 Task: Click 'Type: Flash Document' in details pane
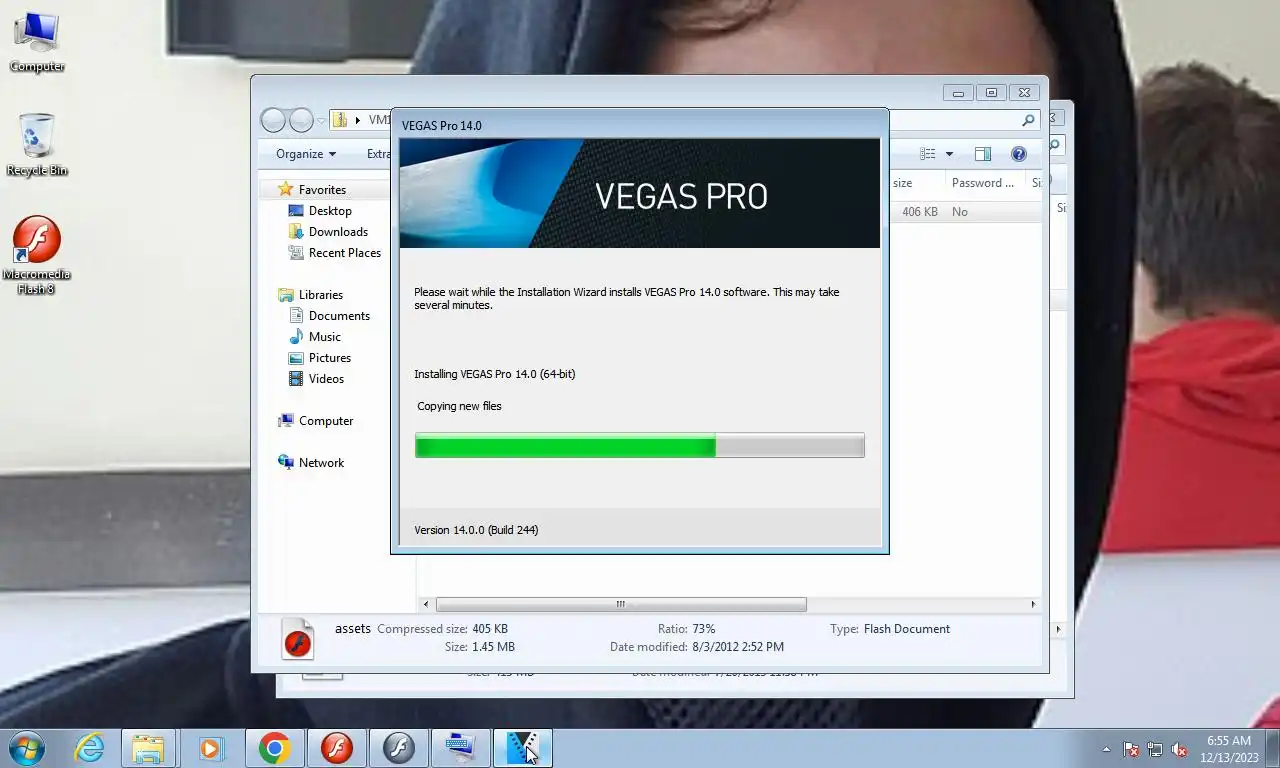[890, 629]
